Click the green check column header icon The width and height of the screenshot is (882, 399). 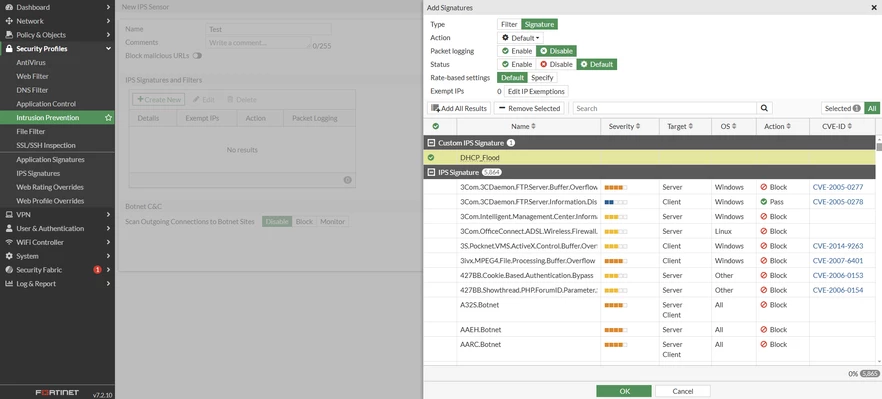pyautogui.click(x=435, y=127)
